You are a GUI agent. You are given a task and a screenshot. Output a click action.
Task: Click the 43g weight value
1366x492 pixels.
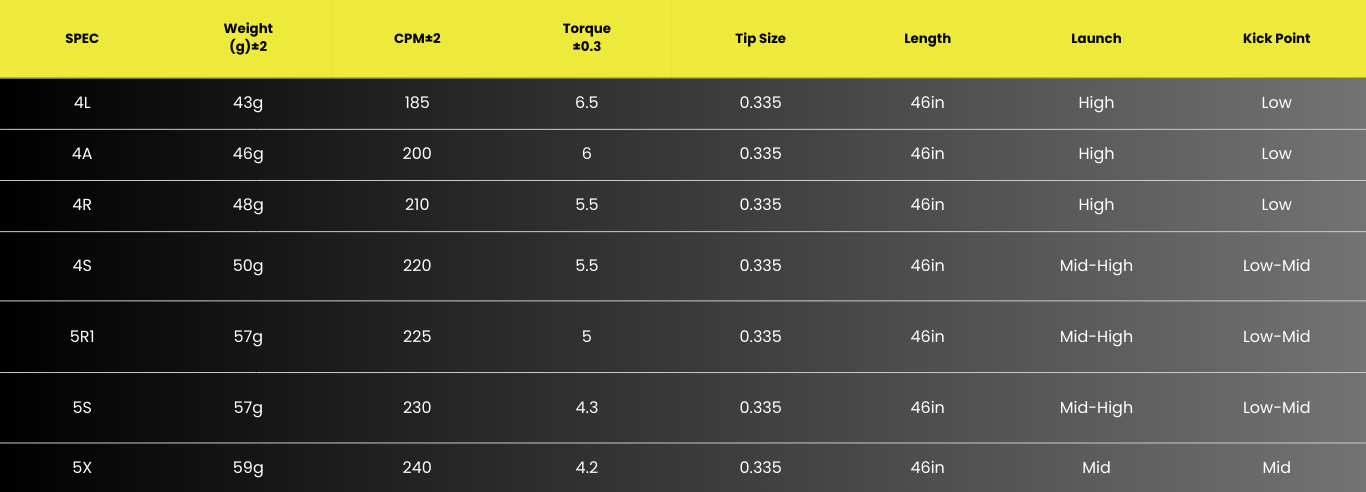(x=248, y=103)
